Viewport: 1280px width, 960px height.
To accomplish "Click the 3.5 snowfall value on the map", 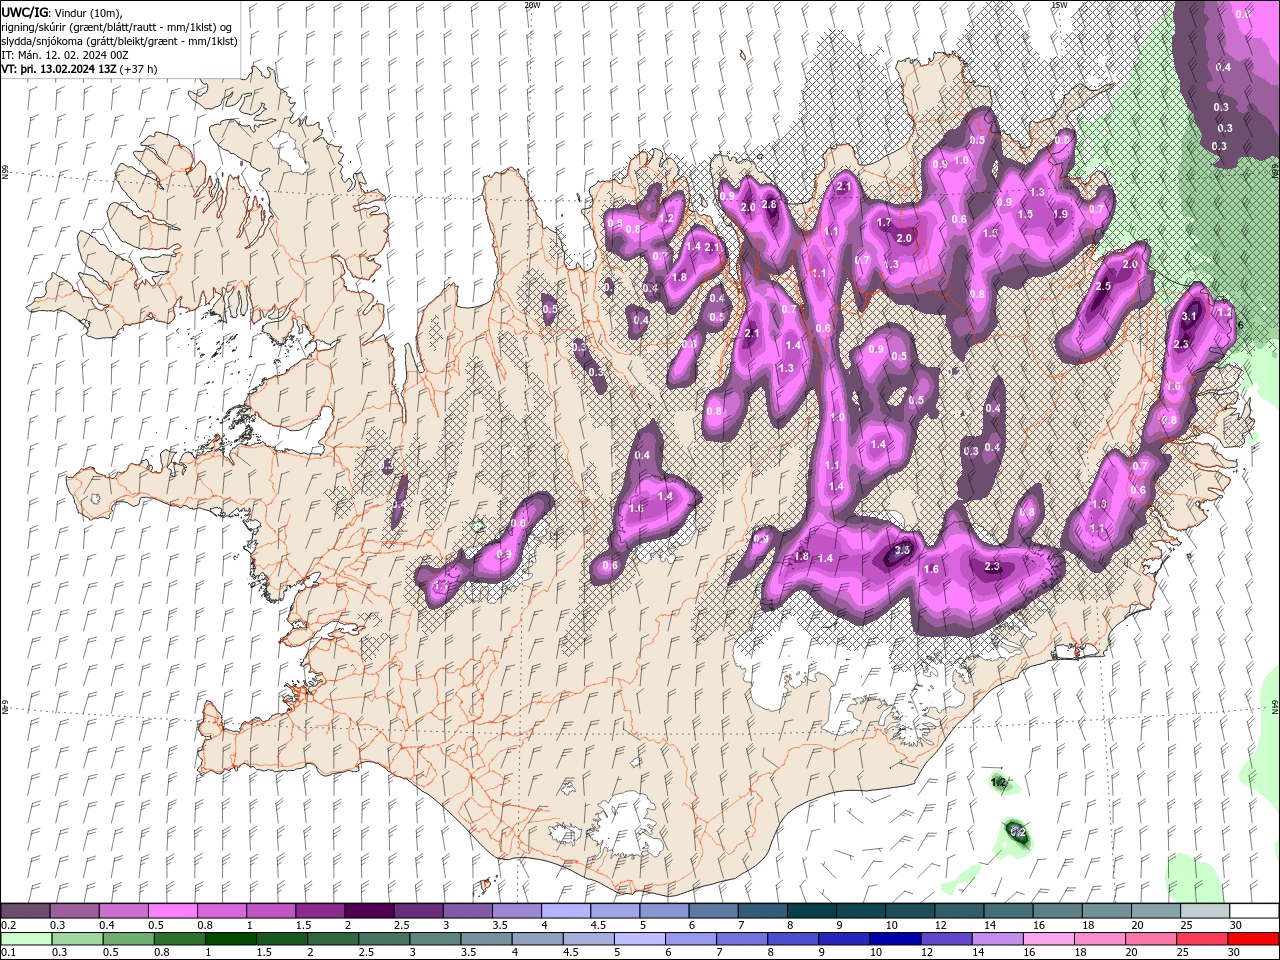I will 902,550.
